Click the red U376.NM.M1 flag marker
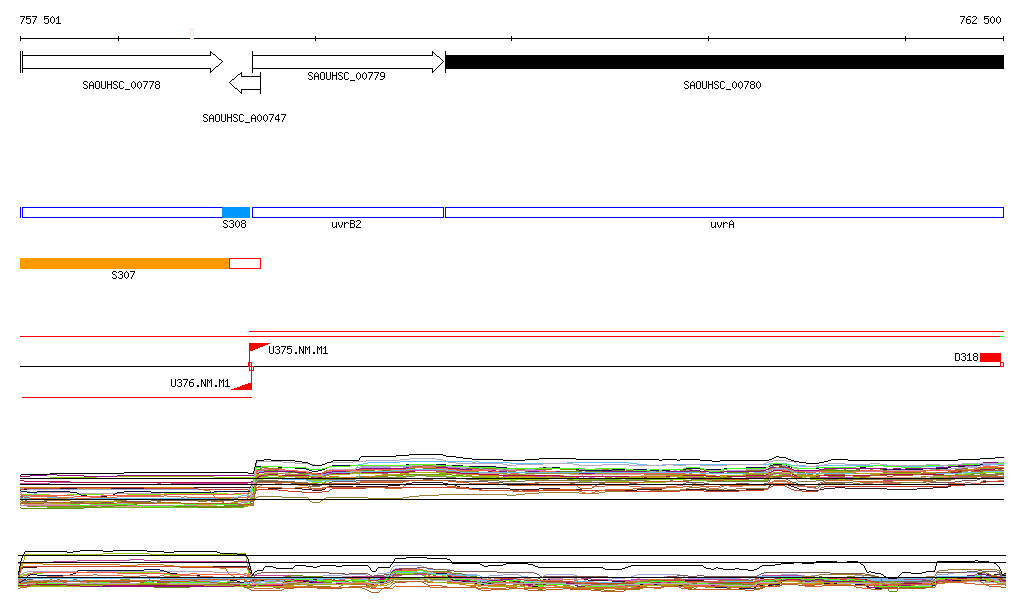 click(242, 385)
